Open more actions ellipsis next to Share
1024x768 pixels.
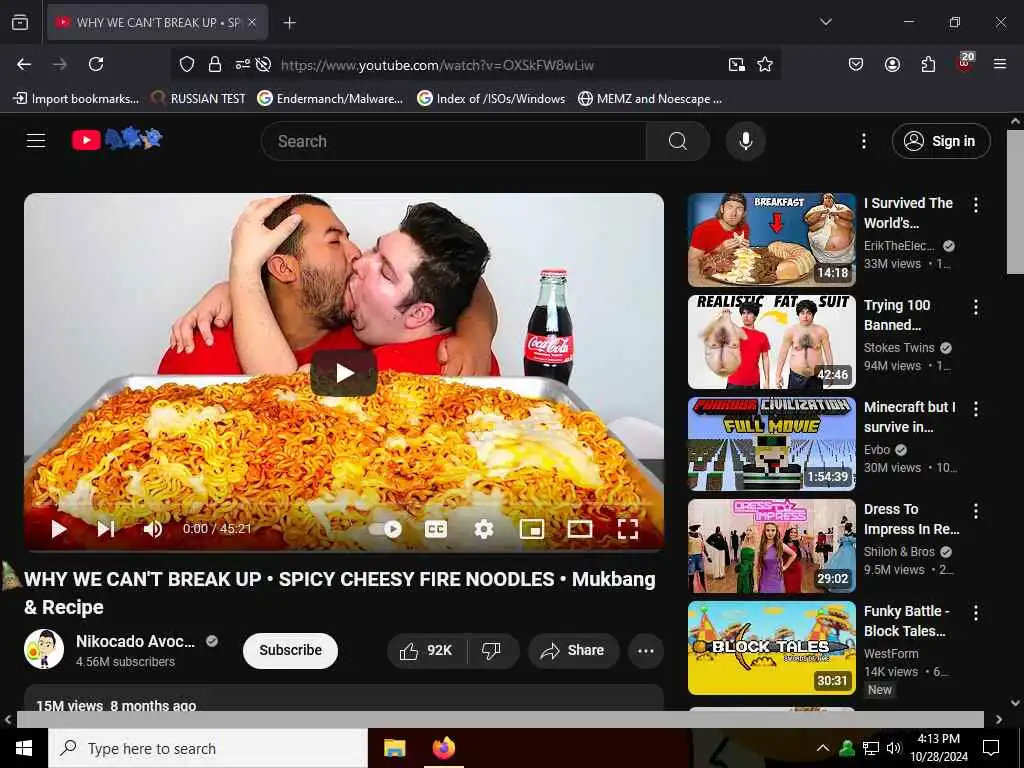(646, 650)
